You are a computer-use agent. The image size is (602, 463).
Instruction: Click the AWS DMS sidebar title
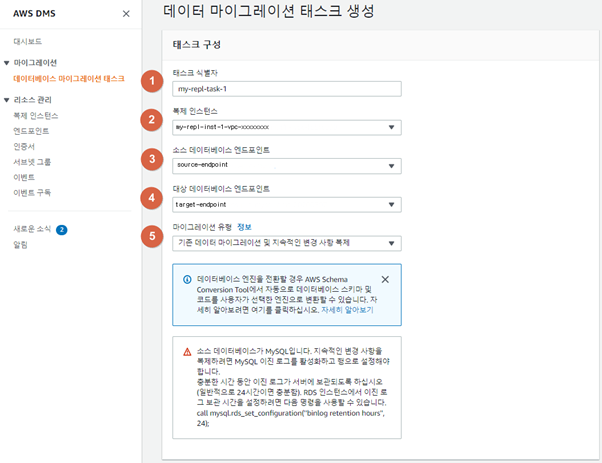point(34,13)
